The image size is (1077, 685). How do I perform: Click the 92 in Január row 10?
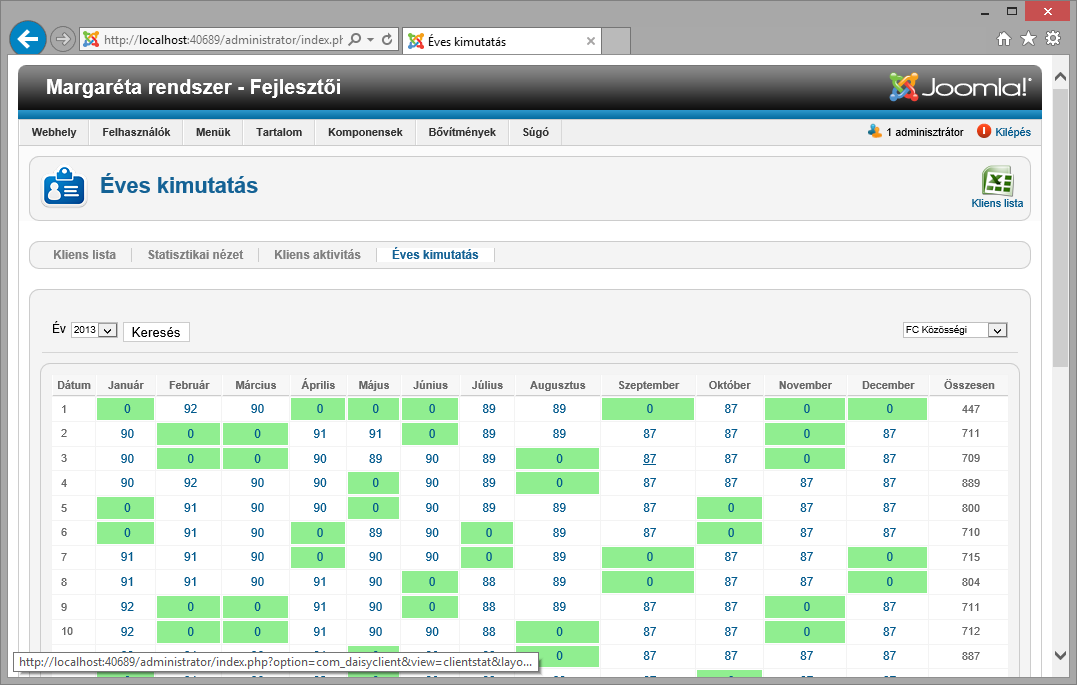[x=127, y=631]
